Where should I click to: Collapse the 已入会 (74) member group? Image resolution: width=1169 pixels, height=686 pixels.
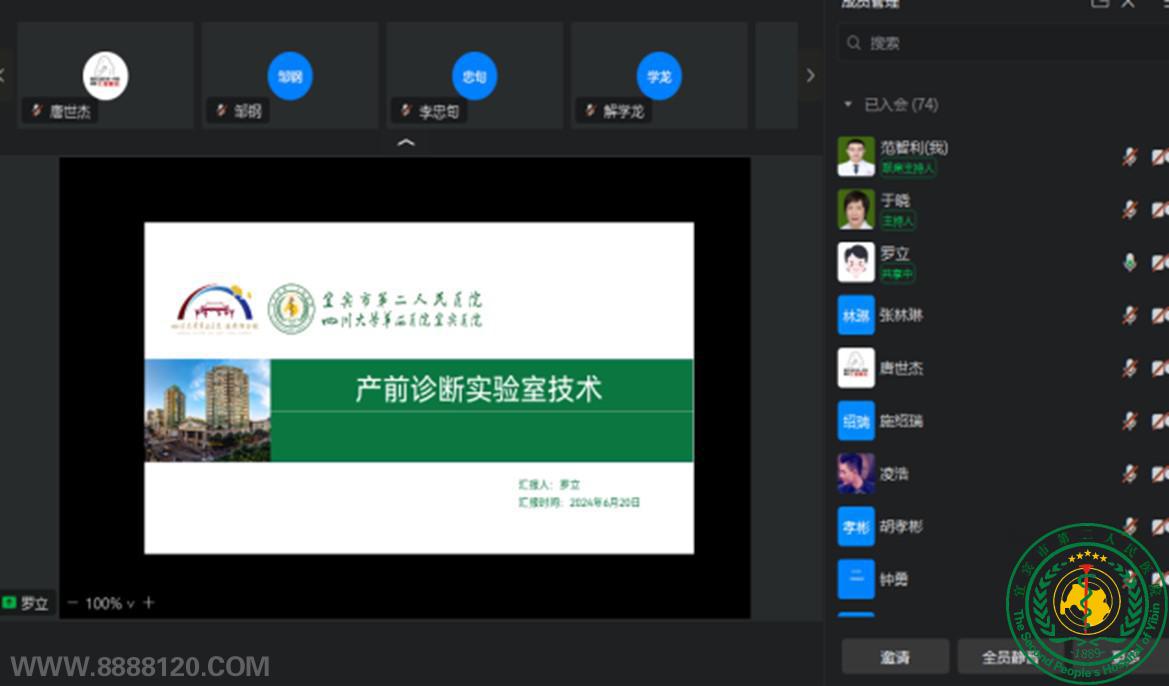click(x=848, y=104)
